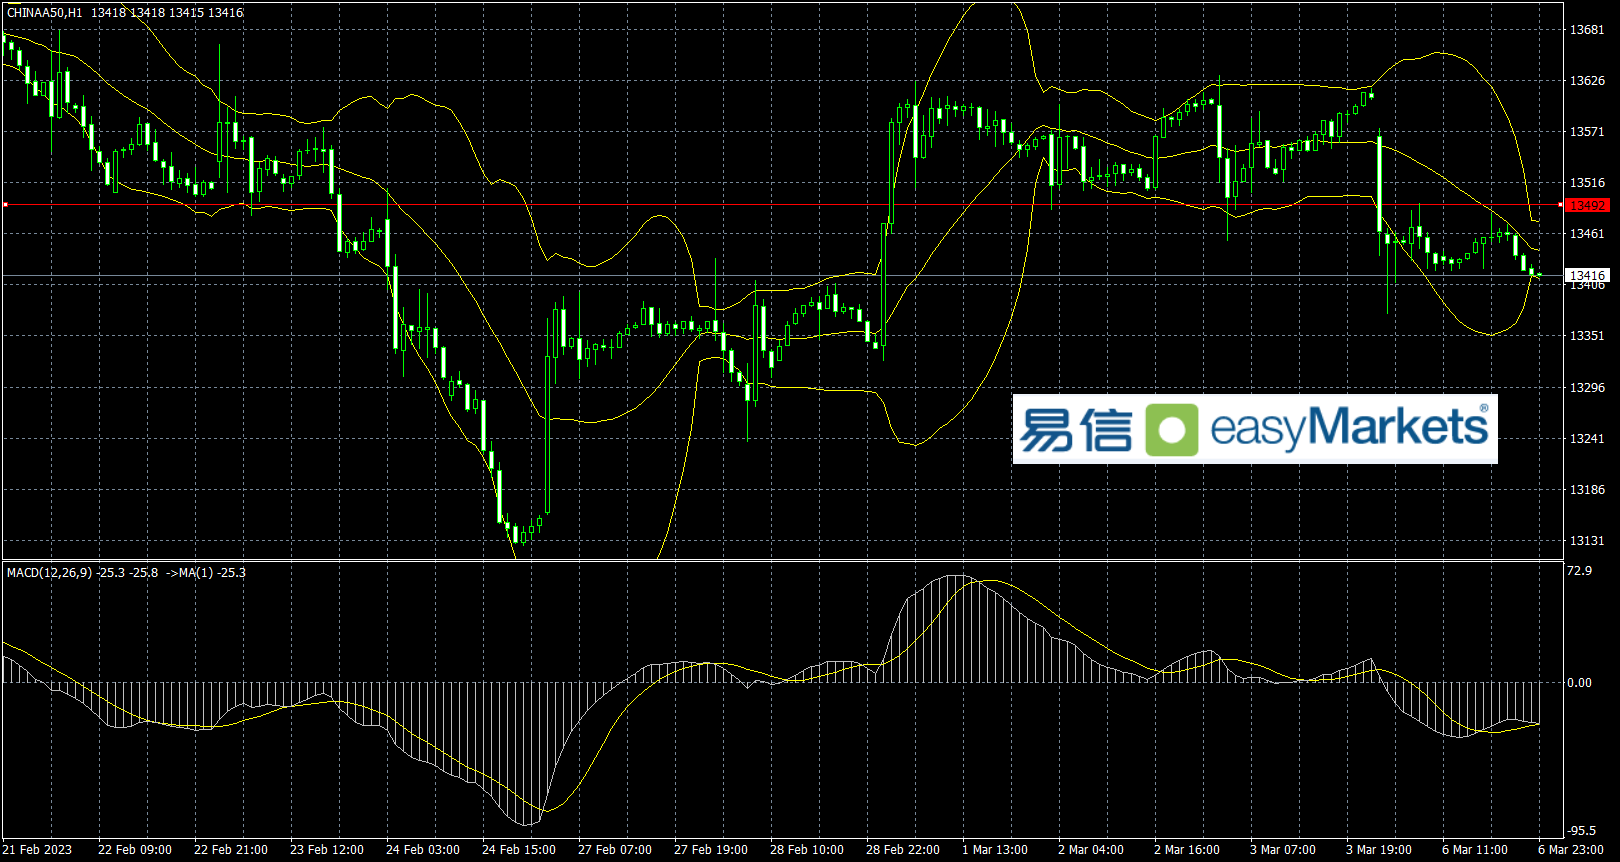Image resolution: width=1620 pixels, height=862 pixels.
Task: Click the 13681 price axis label
Action: click(x=1587, y=30)
